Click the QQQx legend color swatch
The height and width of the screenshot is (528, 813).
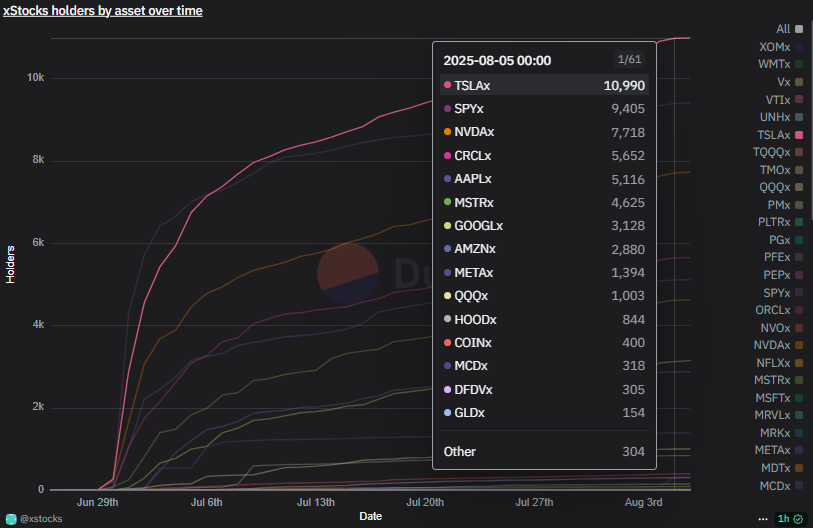(x=799, y=187)
